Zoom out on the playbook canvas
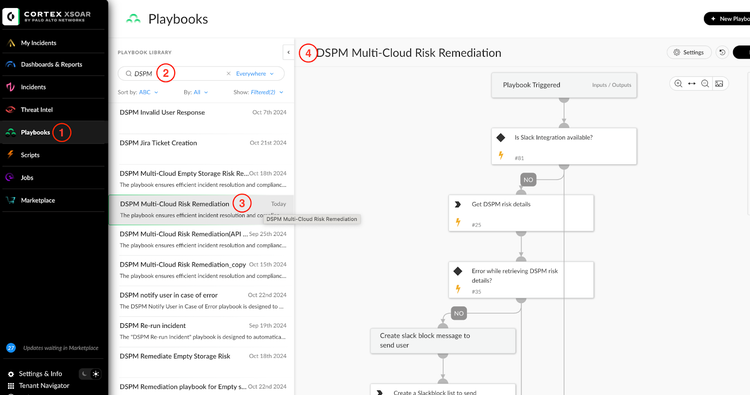Image resolution: width=750 pixels, height=395 pixels. (x=705, y=84)
